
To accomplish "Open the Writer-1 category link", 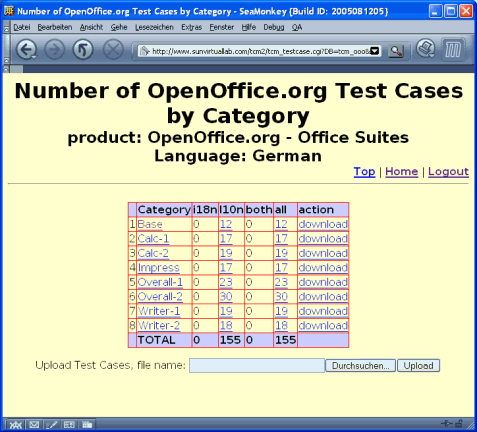I will click(159, 311).
